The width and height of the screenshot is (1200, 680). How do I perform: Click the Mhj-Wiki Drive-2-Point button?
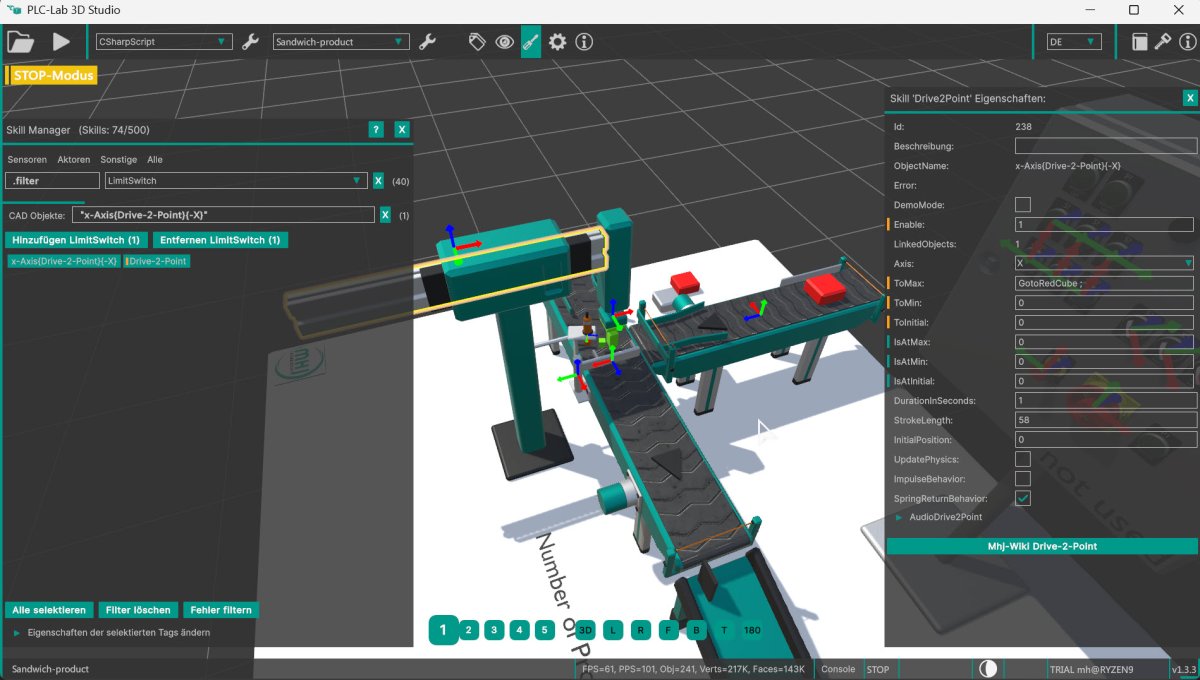(x=1041, y=546)
